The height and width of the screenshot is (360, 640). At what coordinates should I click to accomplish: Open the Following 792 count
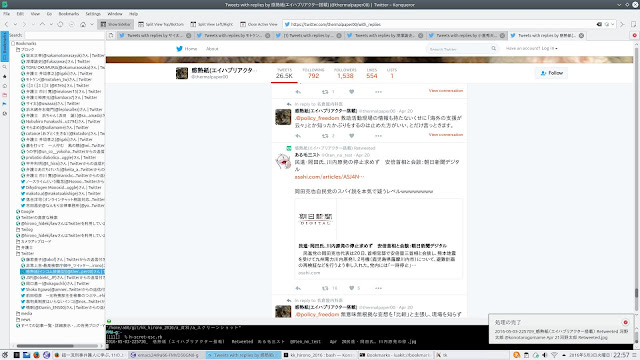(x=313, y=73)
